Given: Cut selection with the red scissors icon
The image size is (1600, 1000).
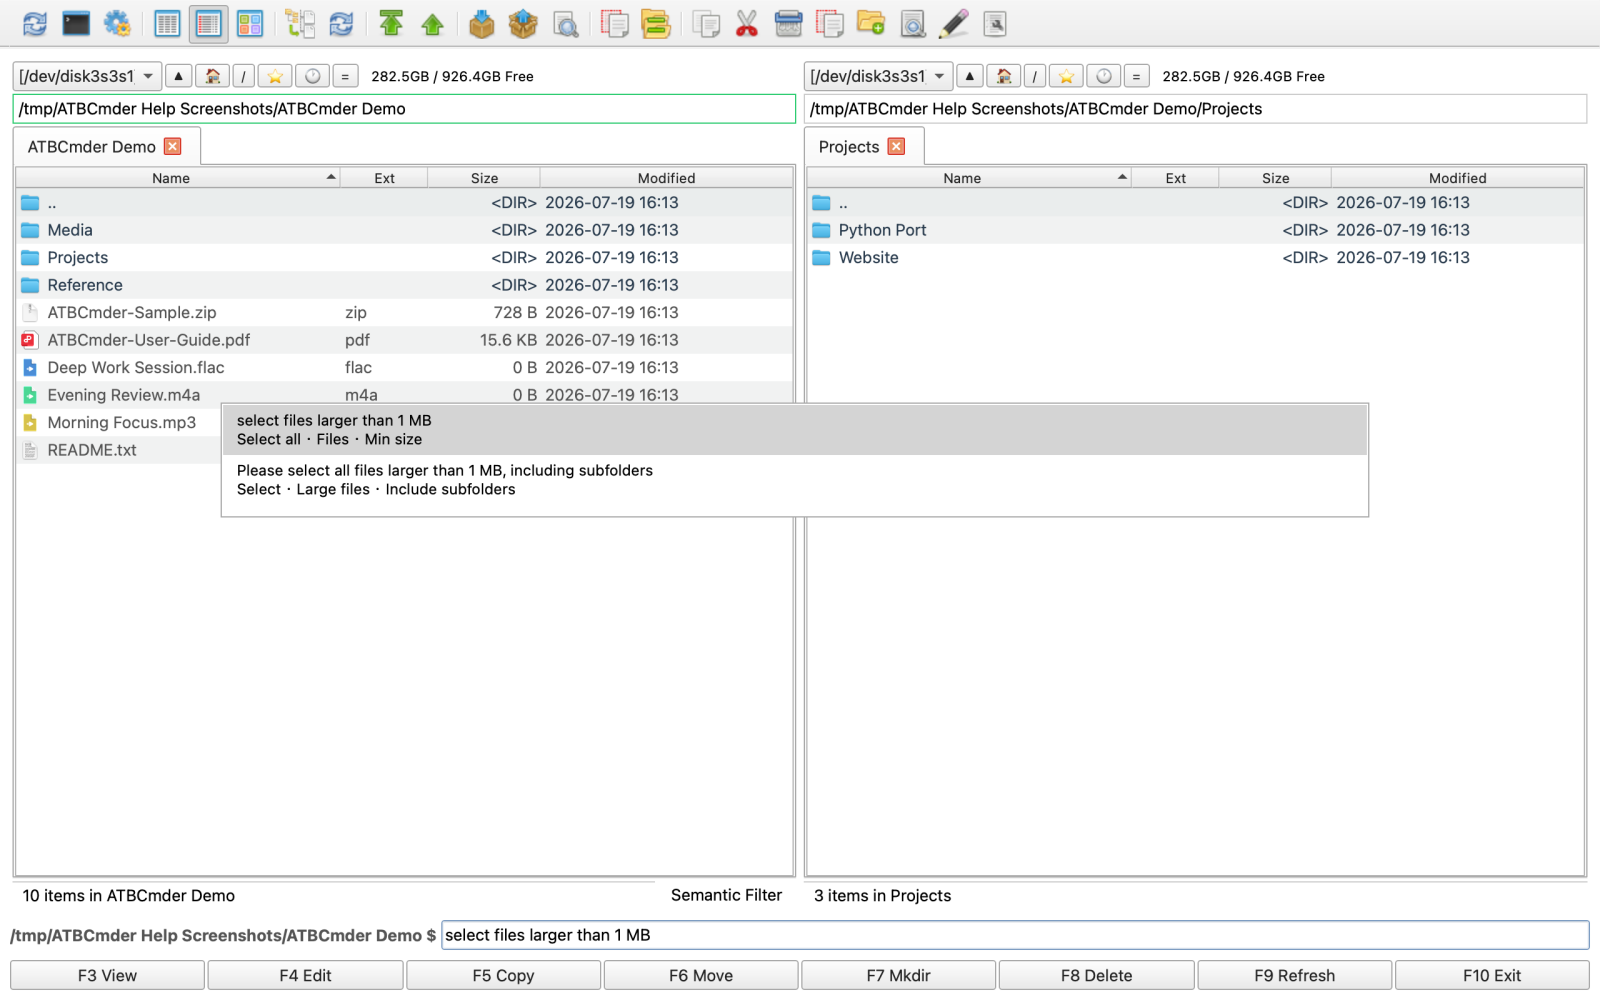Looking at the screenshot, I should coord(747,24).
